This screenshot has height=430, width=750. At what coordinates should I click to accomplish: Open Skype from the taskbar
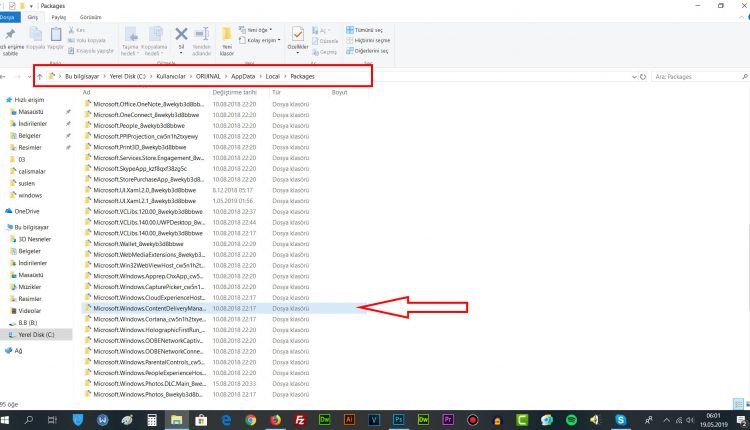[620, 420]
